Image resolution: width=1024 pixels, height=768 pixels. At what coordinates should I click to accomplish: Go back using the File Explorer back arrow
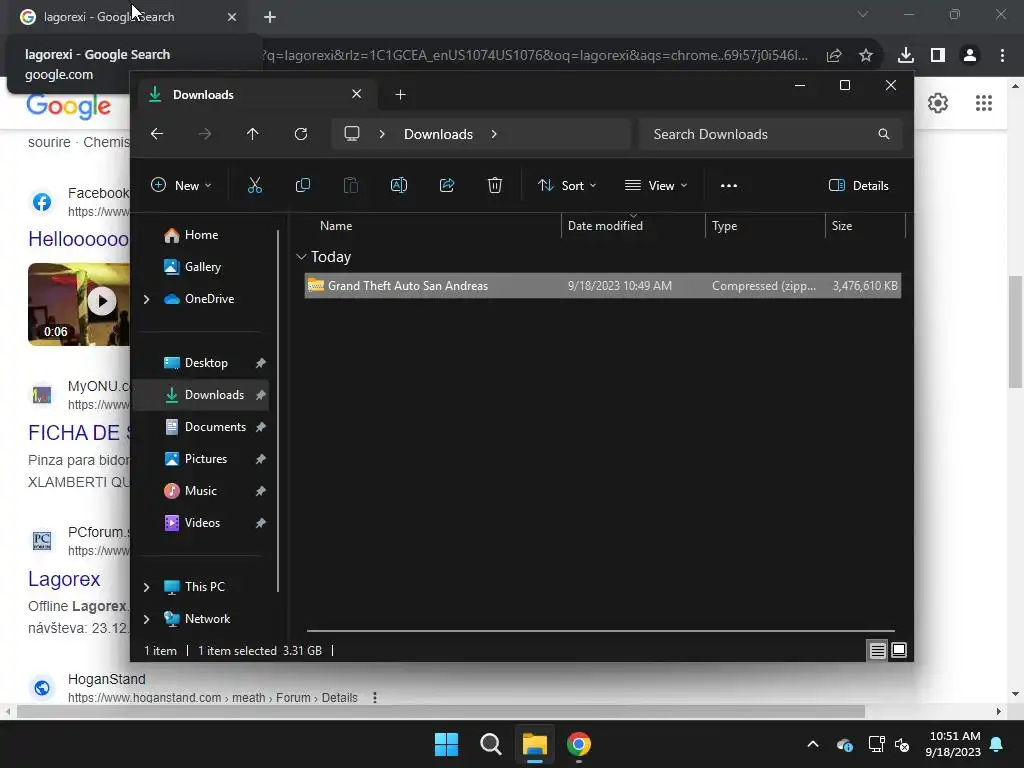[157, 134]
